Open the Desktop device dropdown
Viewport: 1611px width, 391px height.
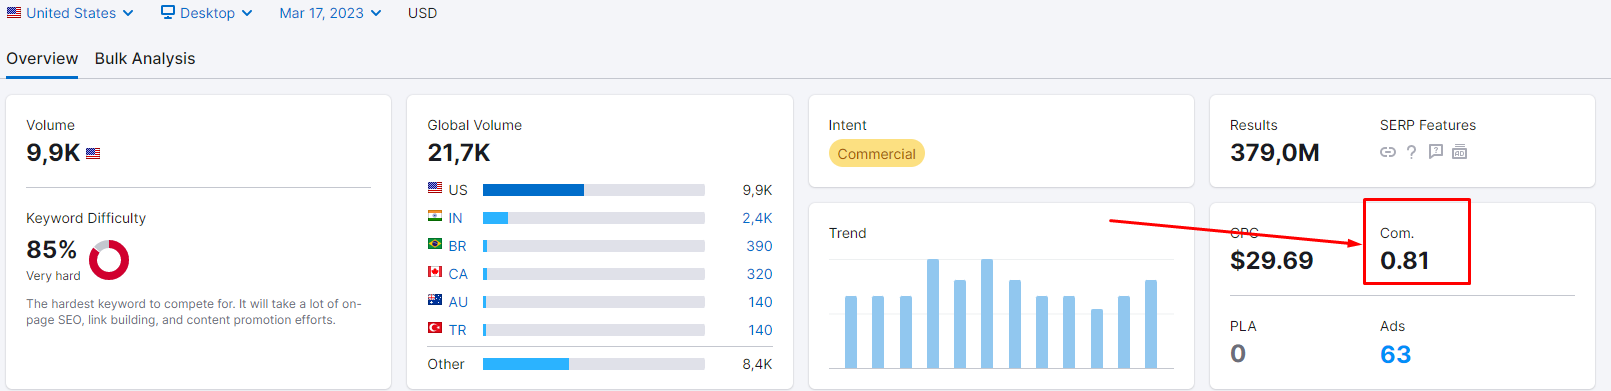pos(206,13)
